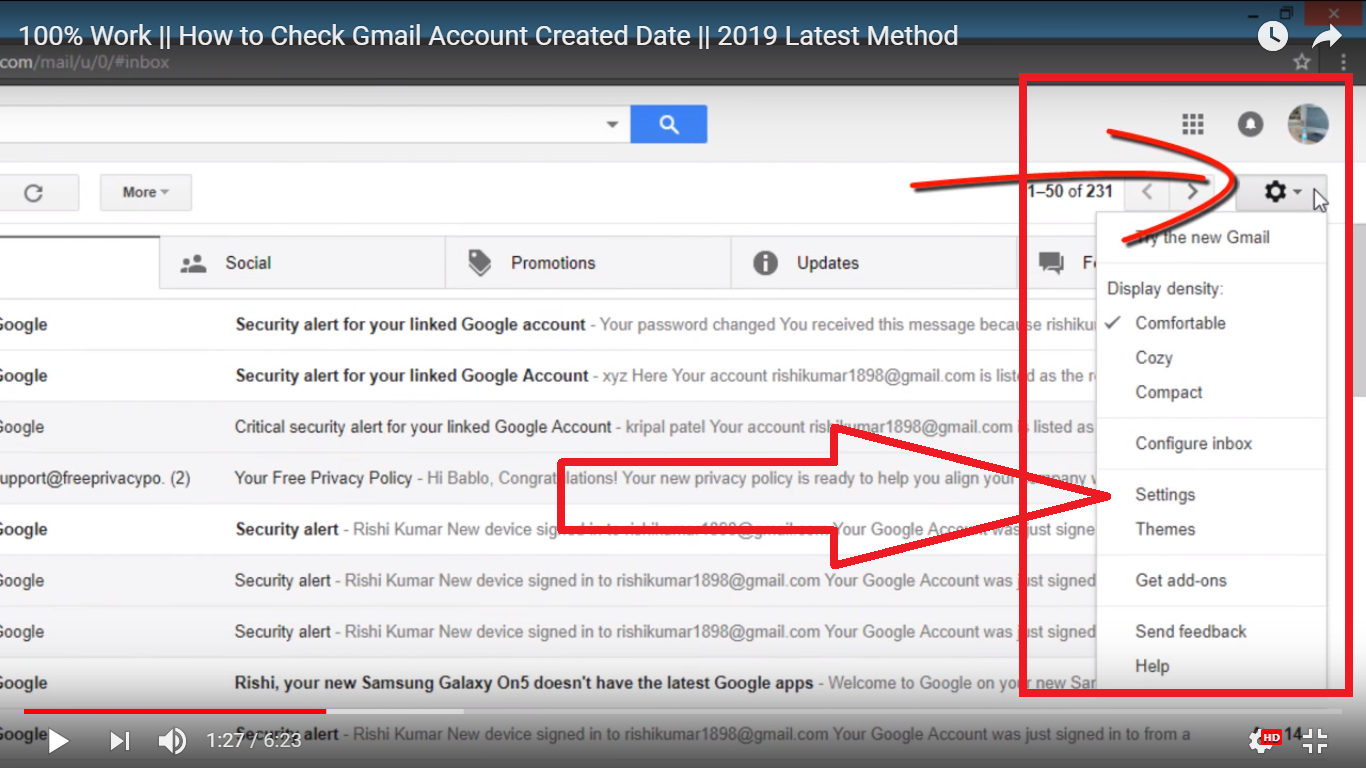Select the Cozy display density
This screenshot has height=768, width=1366.
pos(1152,357)
